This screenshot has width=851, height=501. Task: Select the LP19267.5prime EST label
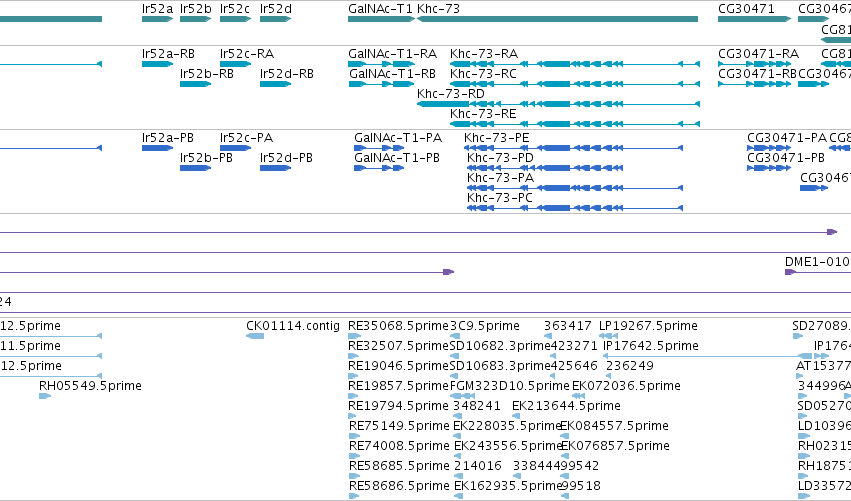(x=649, y=326)
